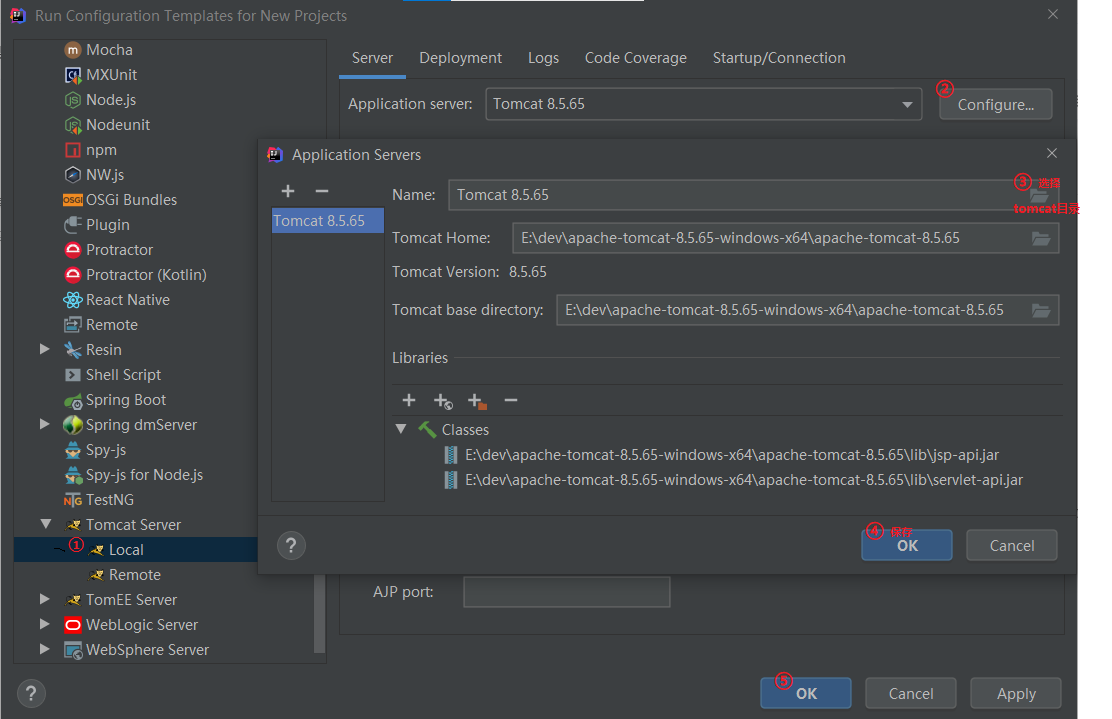Select Remote under Tomcat Server

click(x=135, y=574)
